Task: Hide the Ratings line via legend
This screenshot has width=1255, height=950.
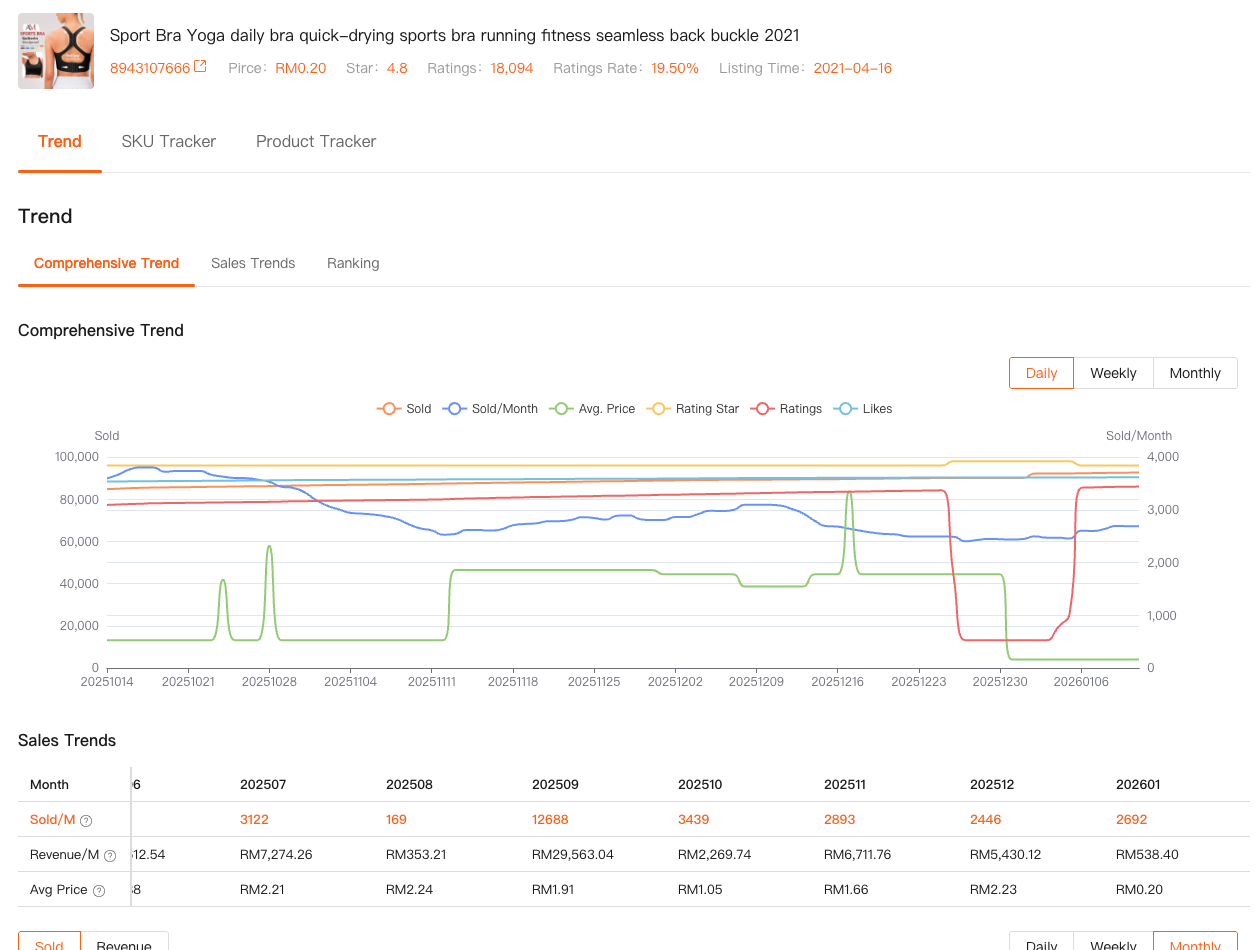Action: pos(788,409)
